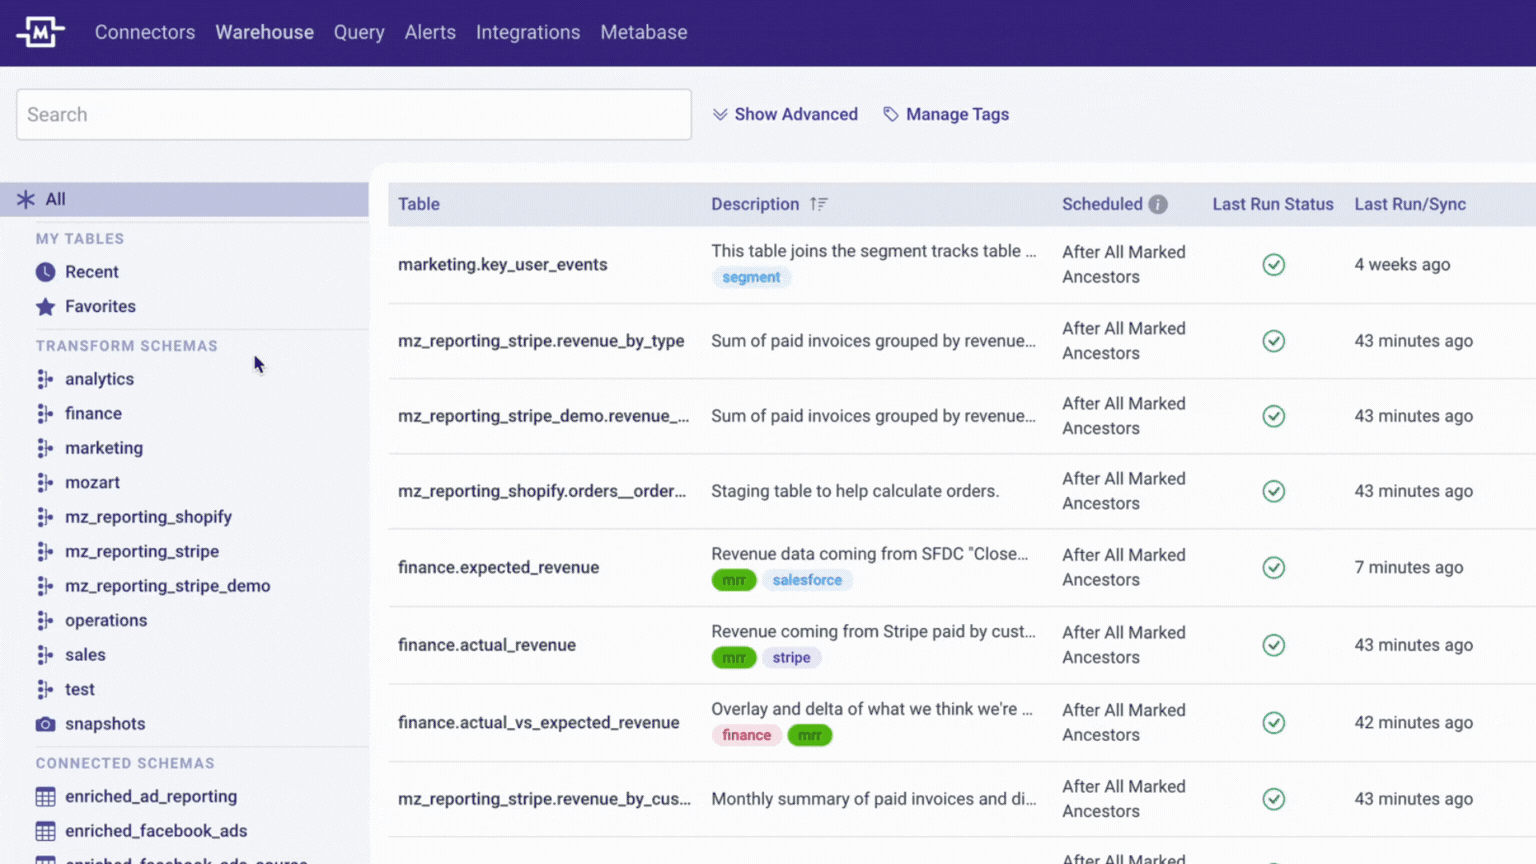Click the schema icon next to finance

45,414
